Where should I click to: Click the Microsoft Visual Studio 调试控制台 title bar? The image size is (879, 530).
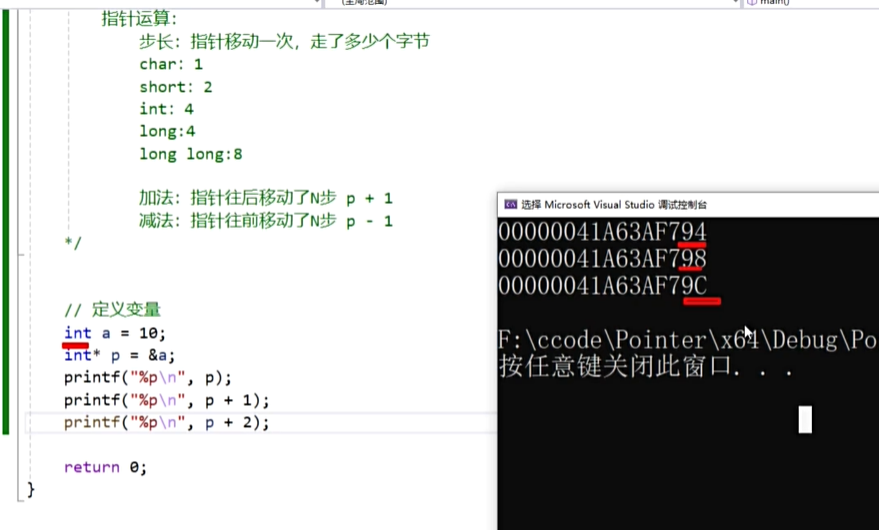688,205
